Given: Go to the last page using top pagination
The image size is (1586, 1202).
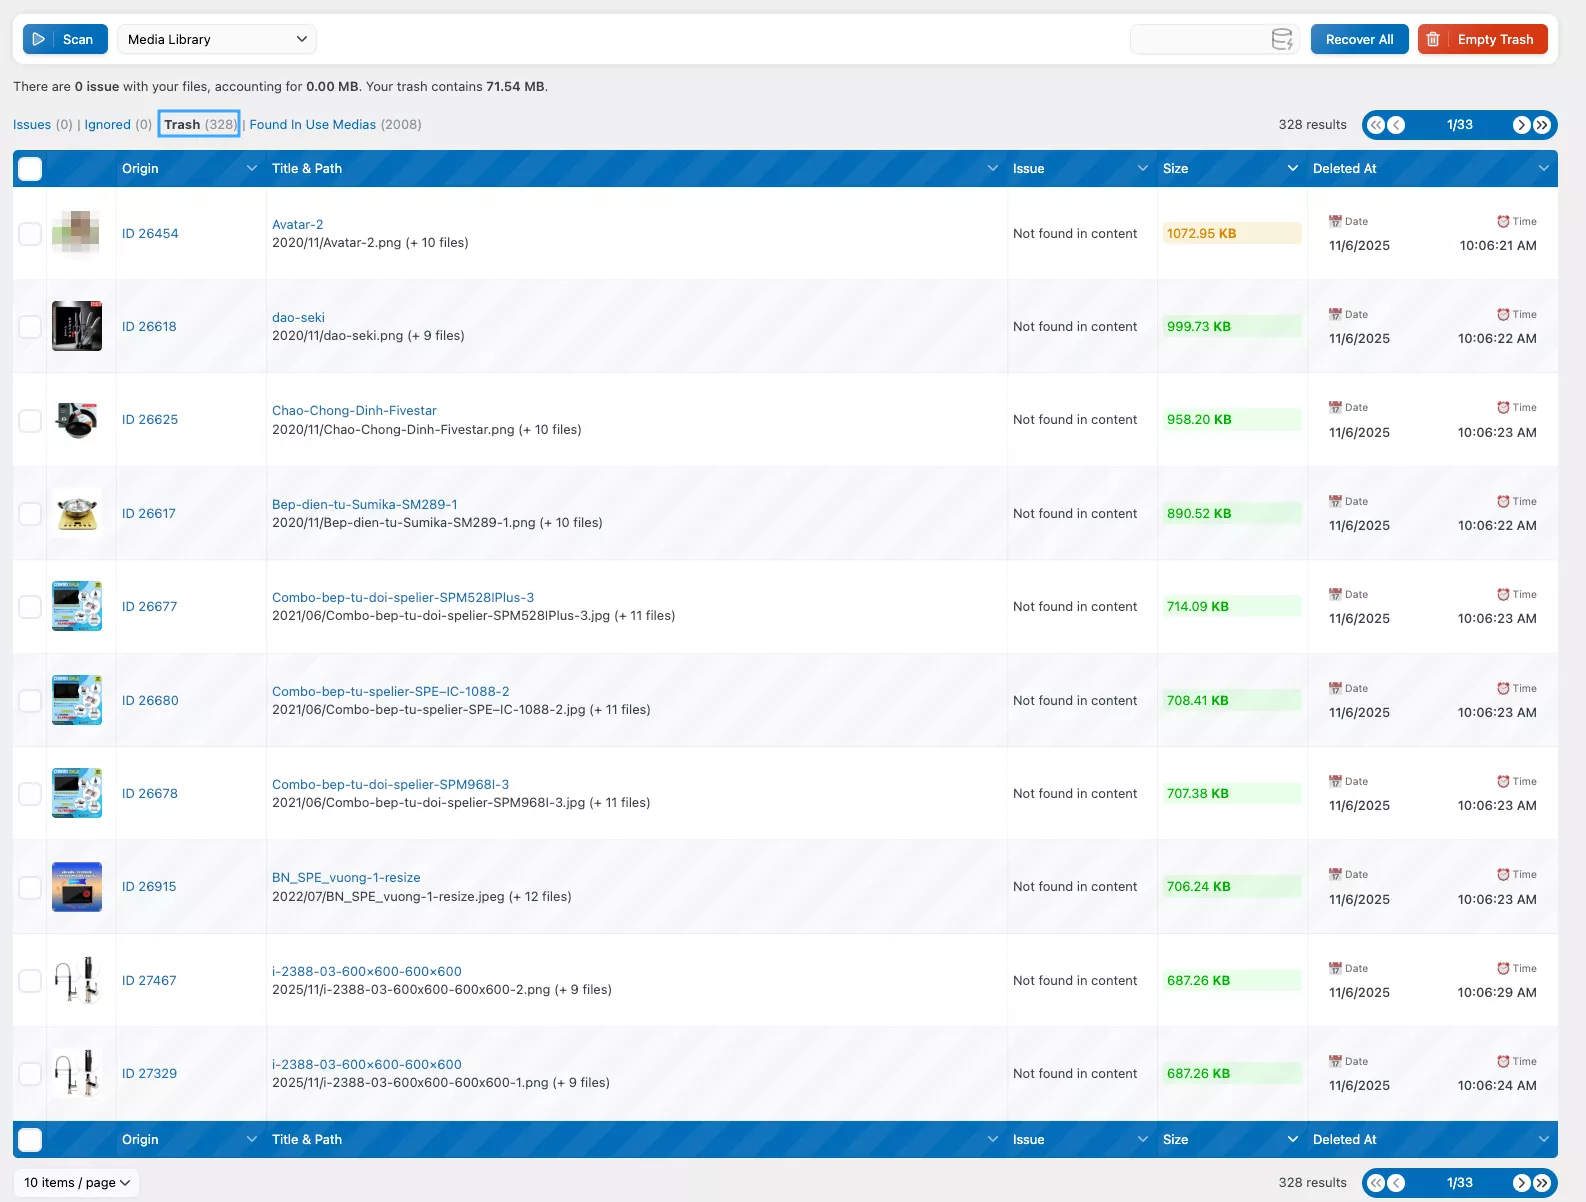Looking at the screenshot, I should [x=1542, y=125].
